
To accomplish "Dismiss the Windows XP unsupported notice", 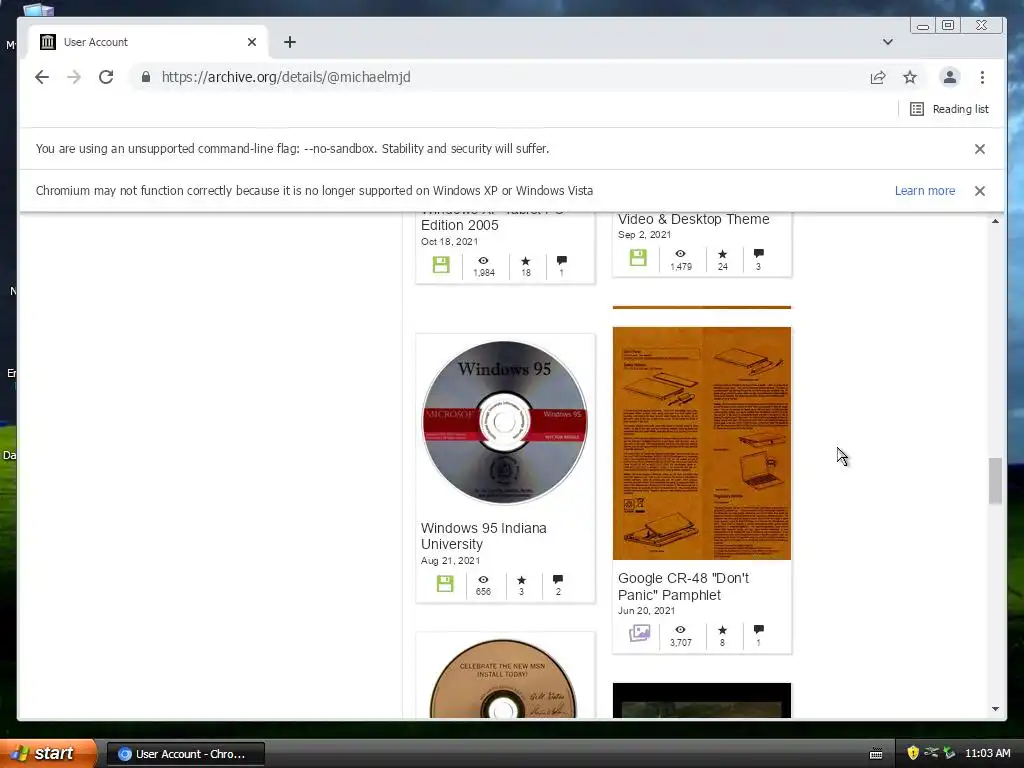I will 980,191.
